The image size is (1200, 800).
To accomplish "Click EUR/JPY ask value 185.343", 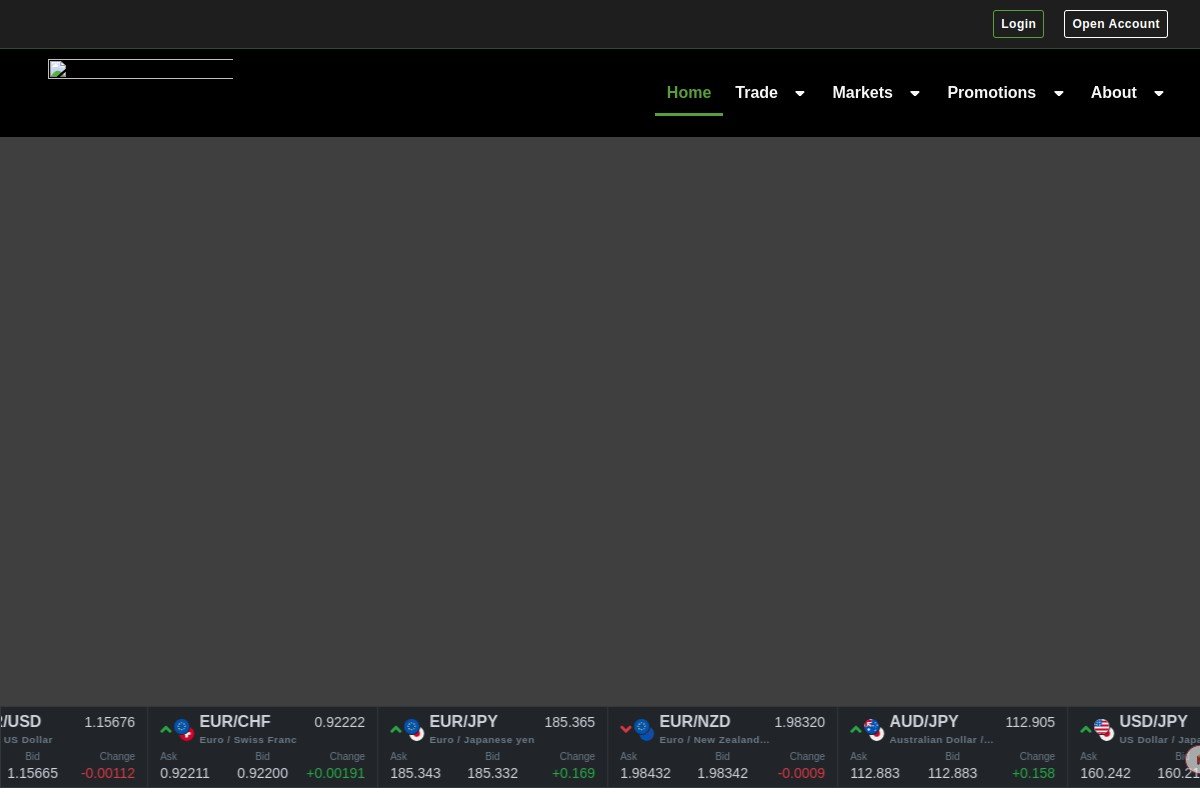I will point(415,773).
